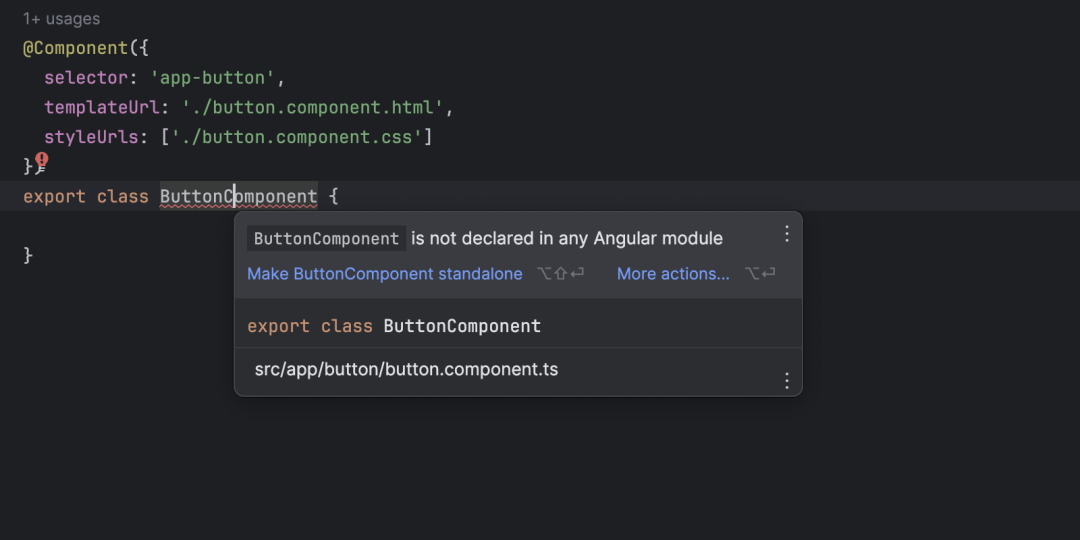Click Make ButtonComponent standalone quick fix
The width and height of the screenshot is (1080, 540).
point(384,274)
